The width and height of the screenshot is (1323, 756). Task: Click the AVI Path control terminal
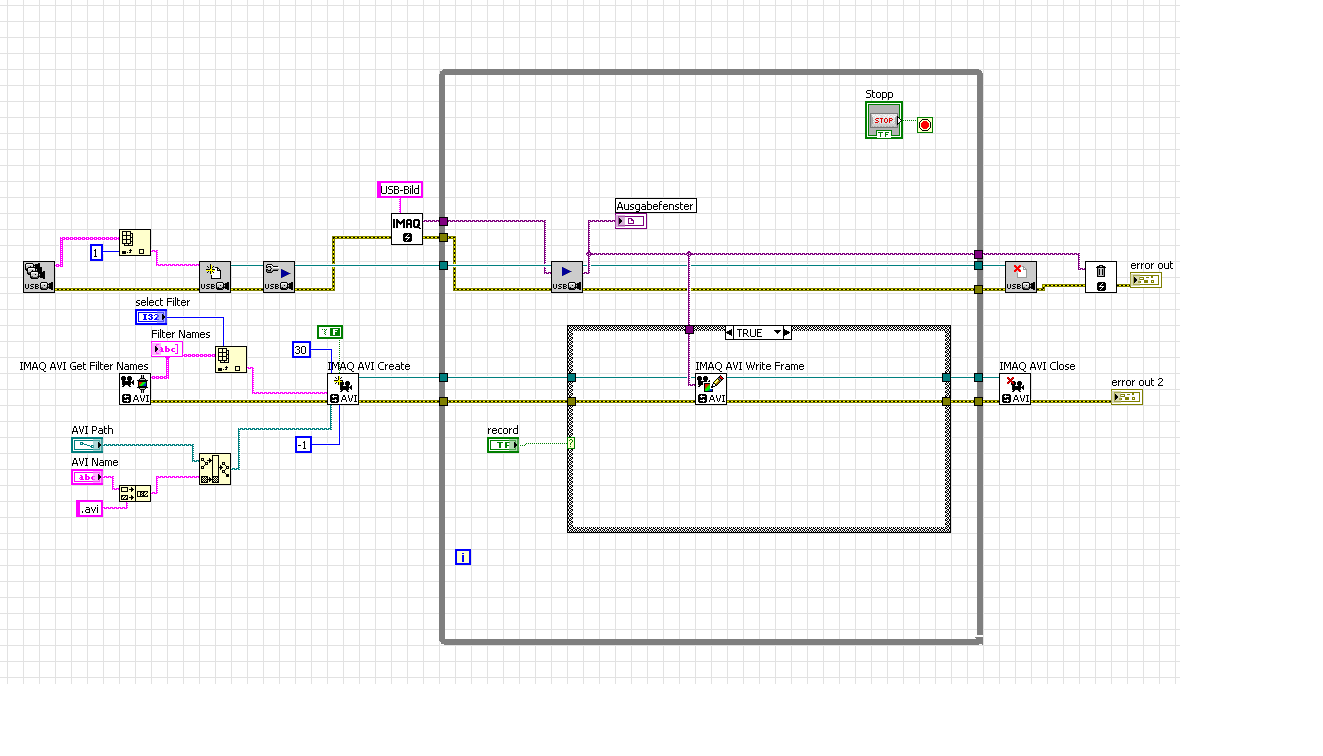point(87,445)
